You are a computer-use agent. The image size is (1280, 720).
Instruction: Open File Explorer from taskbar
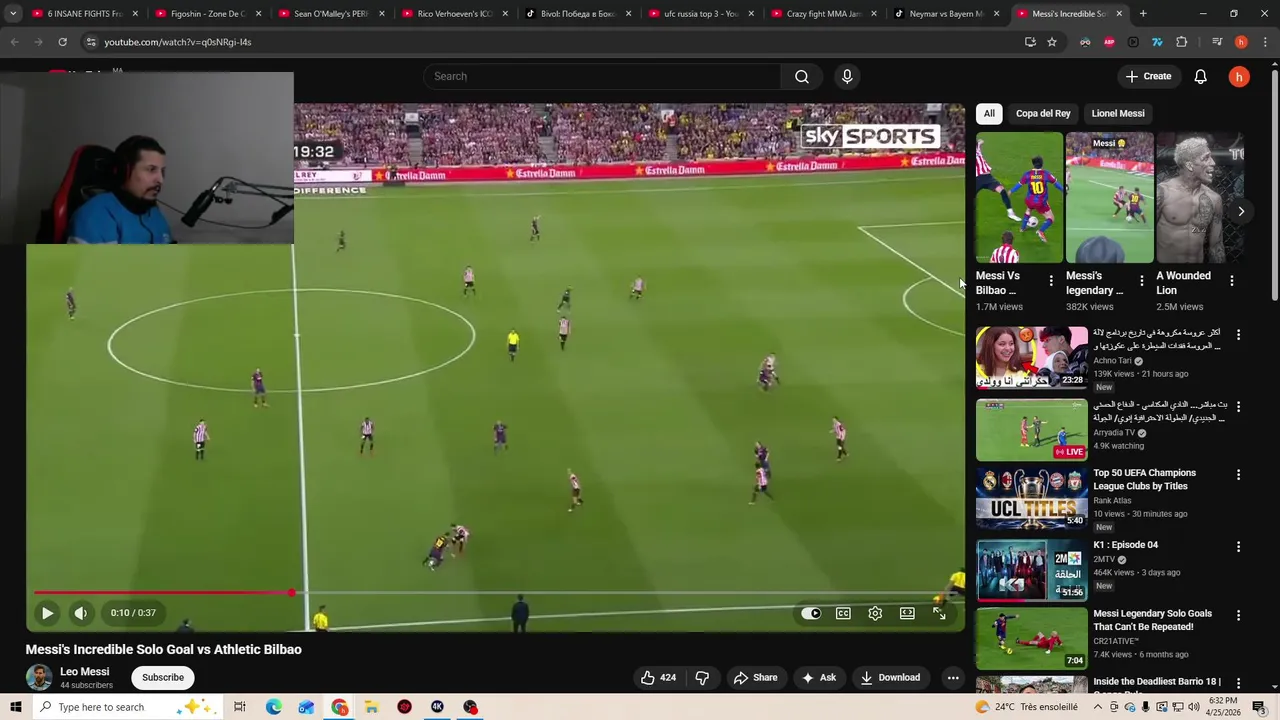(x=371, y=707)
